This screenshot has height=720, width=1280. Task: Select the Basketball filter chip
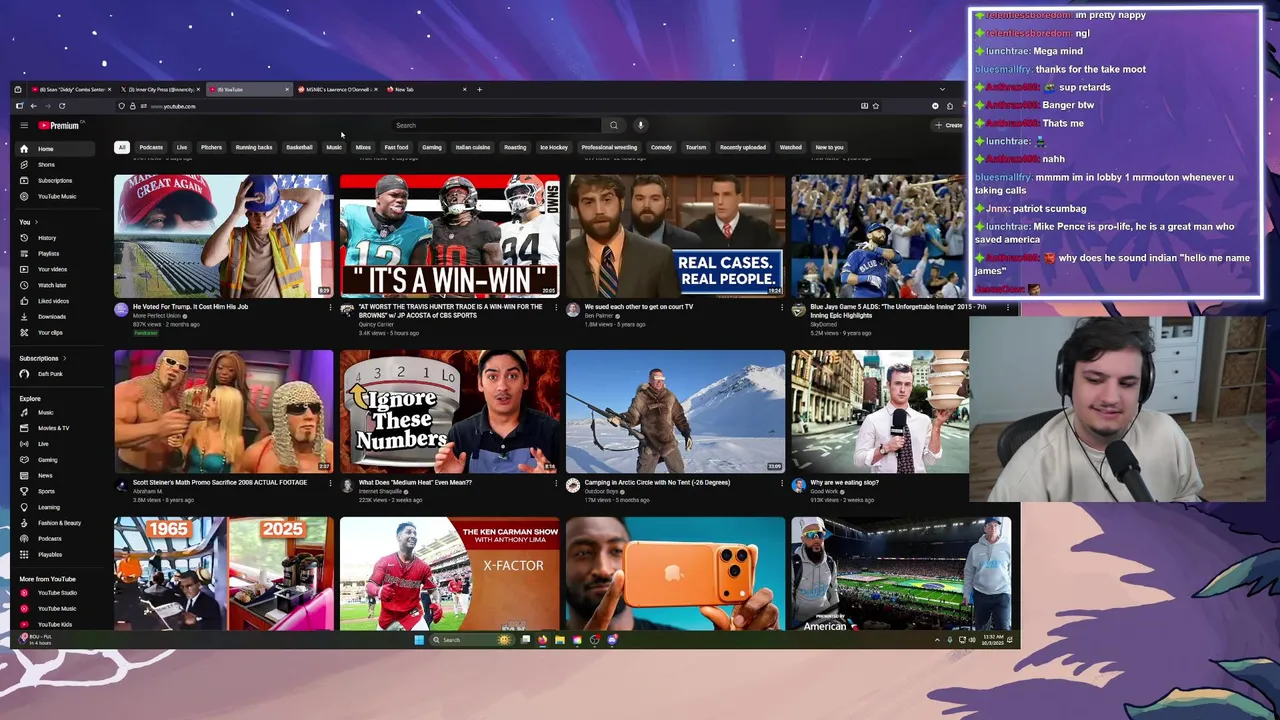tap(299, 147)
